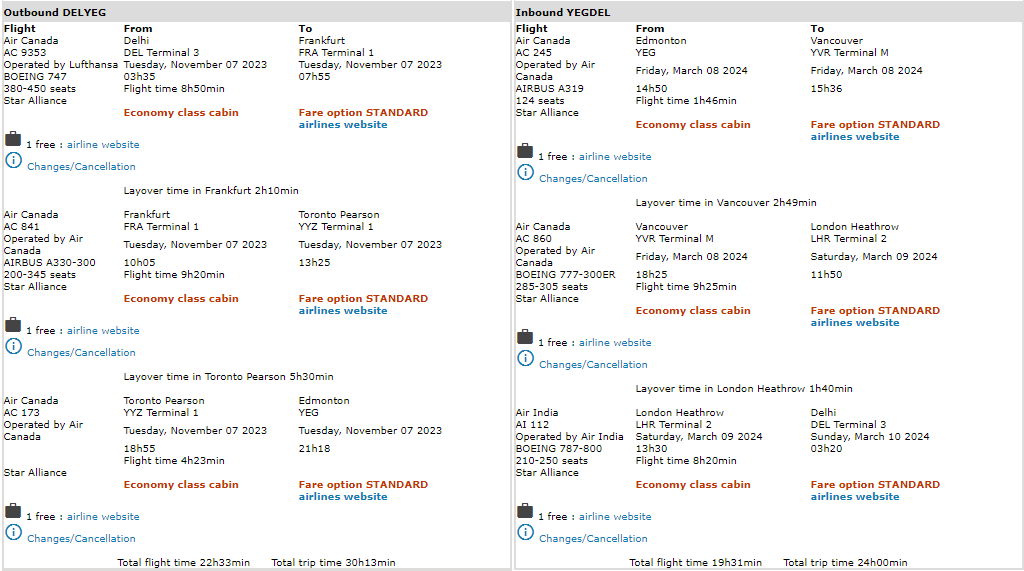The height and width of the screenshot is (571, 1024).
Task: Open baggage 'airline website' link for AI 112
Action: [615, 517]
